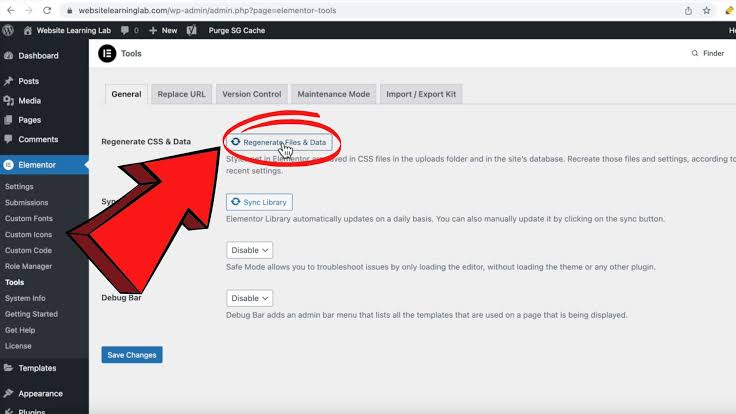Open Role Manager submenu item
The height and width of the screenshot is (414, 736).
[x=28, y=266]
